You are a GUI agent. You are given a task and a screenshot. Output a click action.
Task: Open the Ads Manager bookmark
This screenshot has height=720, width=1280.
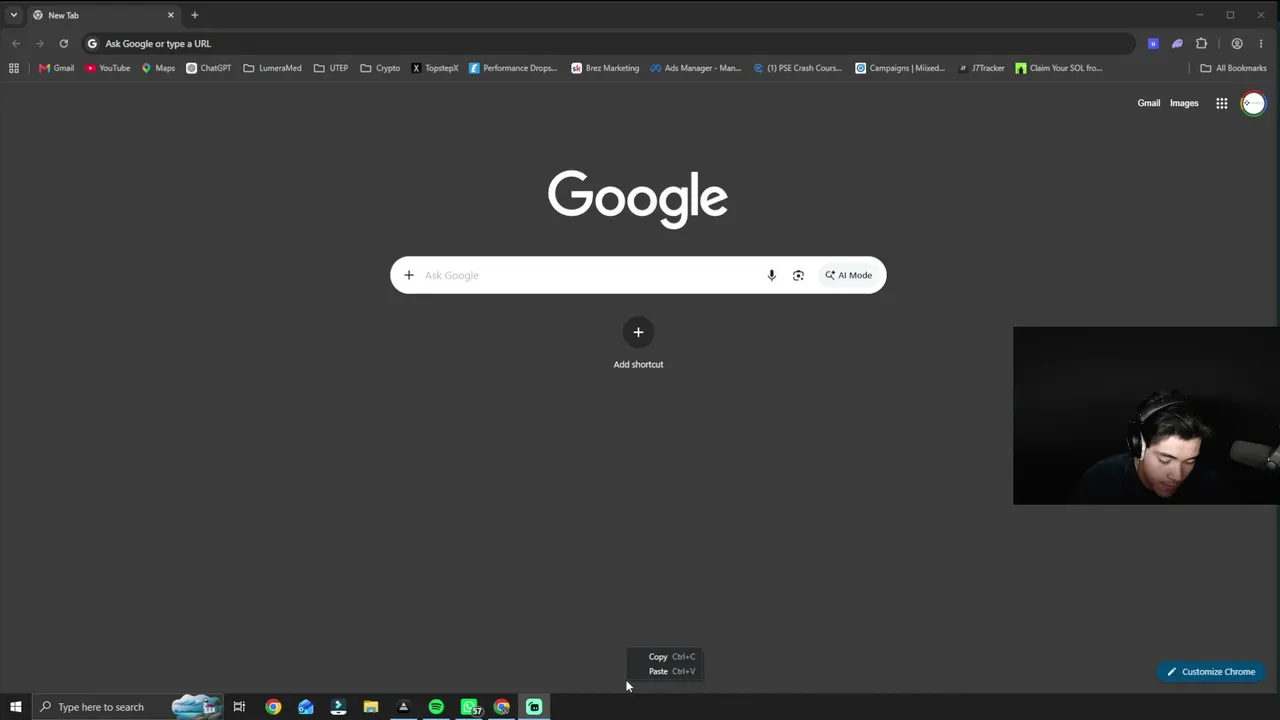696,68
